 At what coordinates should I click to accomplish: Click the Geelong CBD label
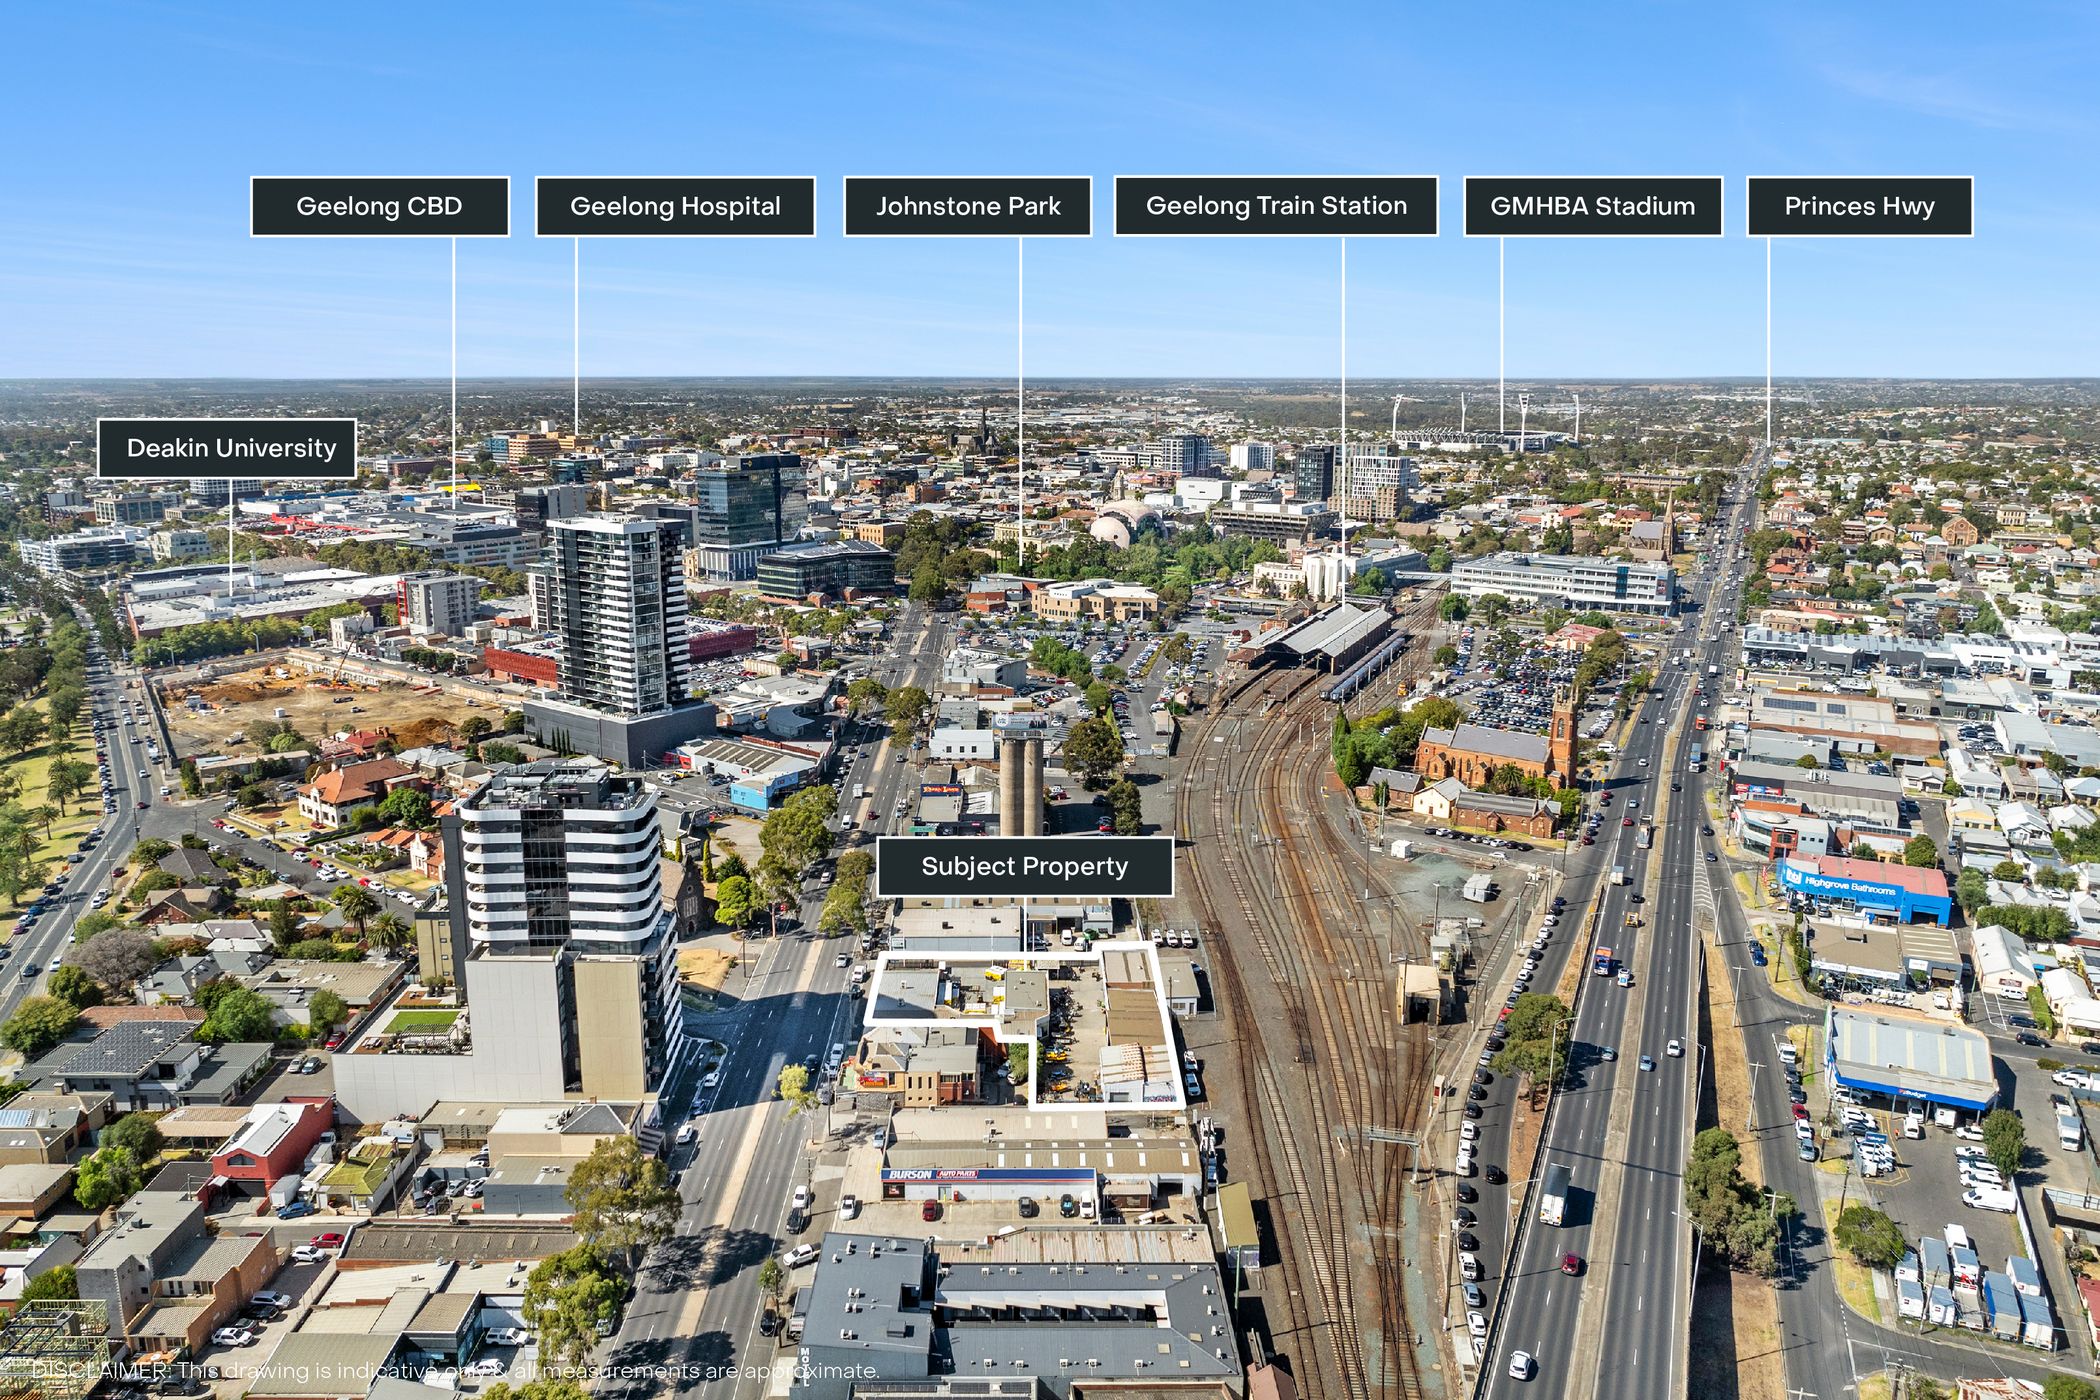point(379,207)
